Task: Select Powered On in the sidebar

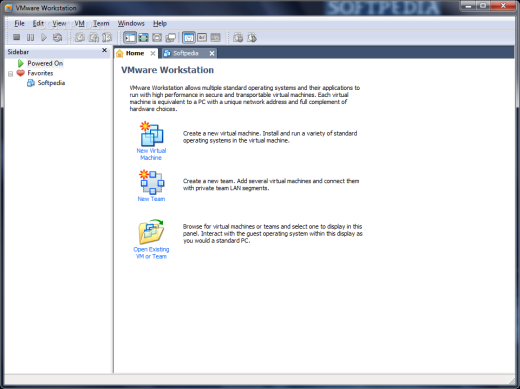Action: [45, 63]
